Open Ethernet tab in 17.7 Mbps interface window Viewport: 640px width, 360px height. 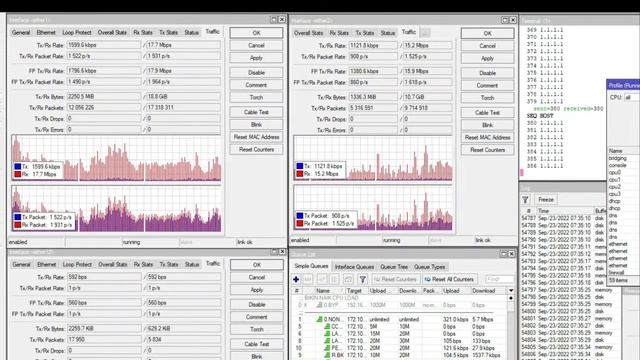[46, 32]
